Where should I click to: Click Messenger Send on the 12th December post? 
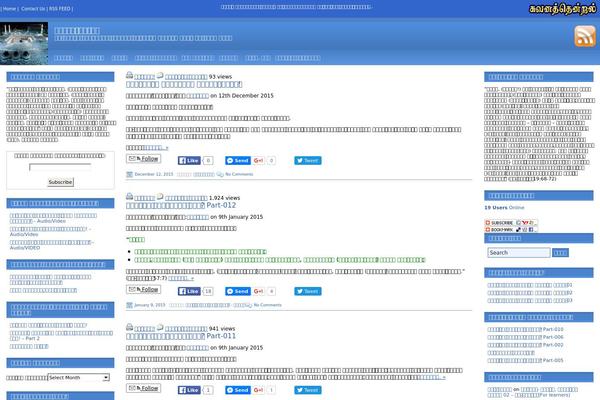click(238, 160)
